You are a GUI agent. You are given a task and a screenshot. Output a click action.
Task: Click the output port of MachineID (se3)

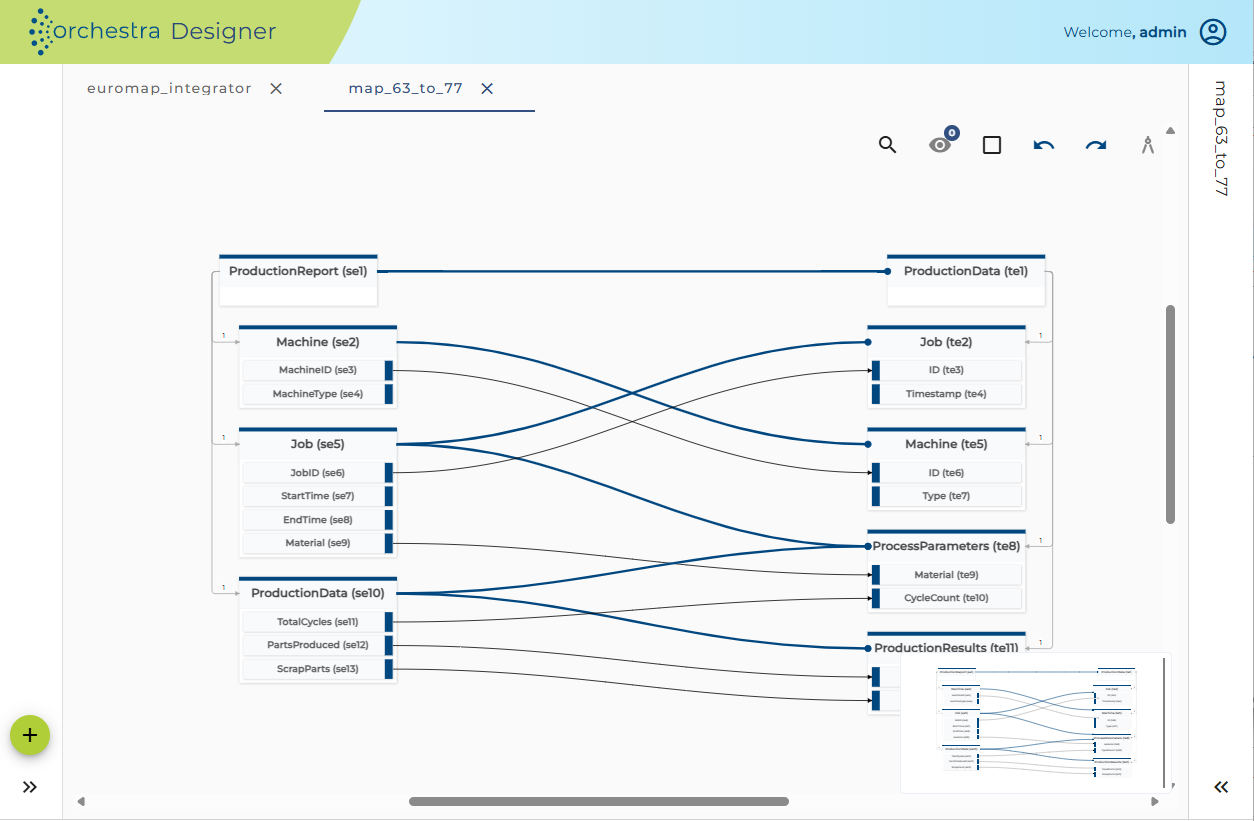(390, 370)
